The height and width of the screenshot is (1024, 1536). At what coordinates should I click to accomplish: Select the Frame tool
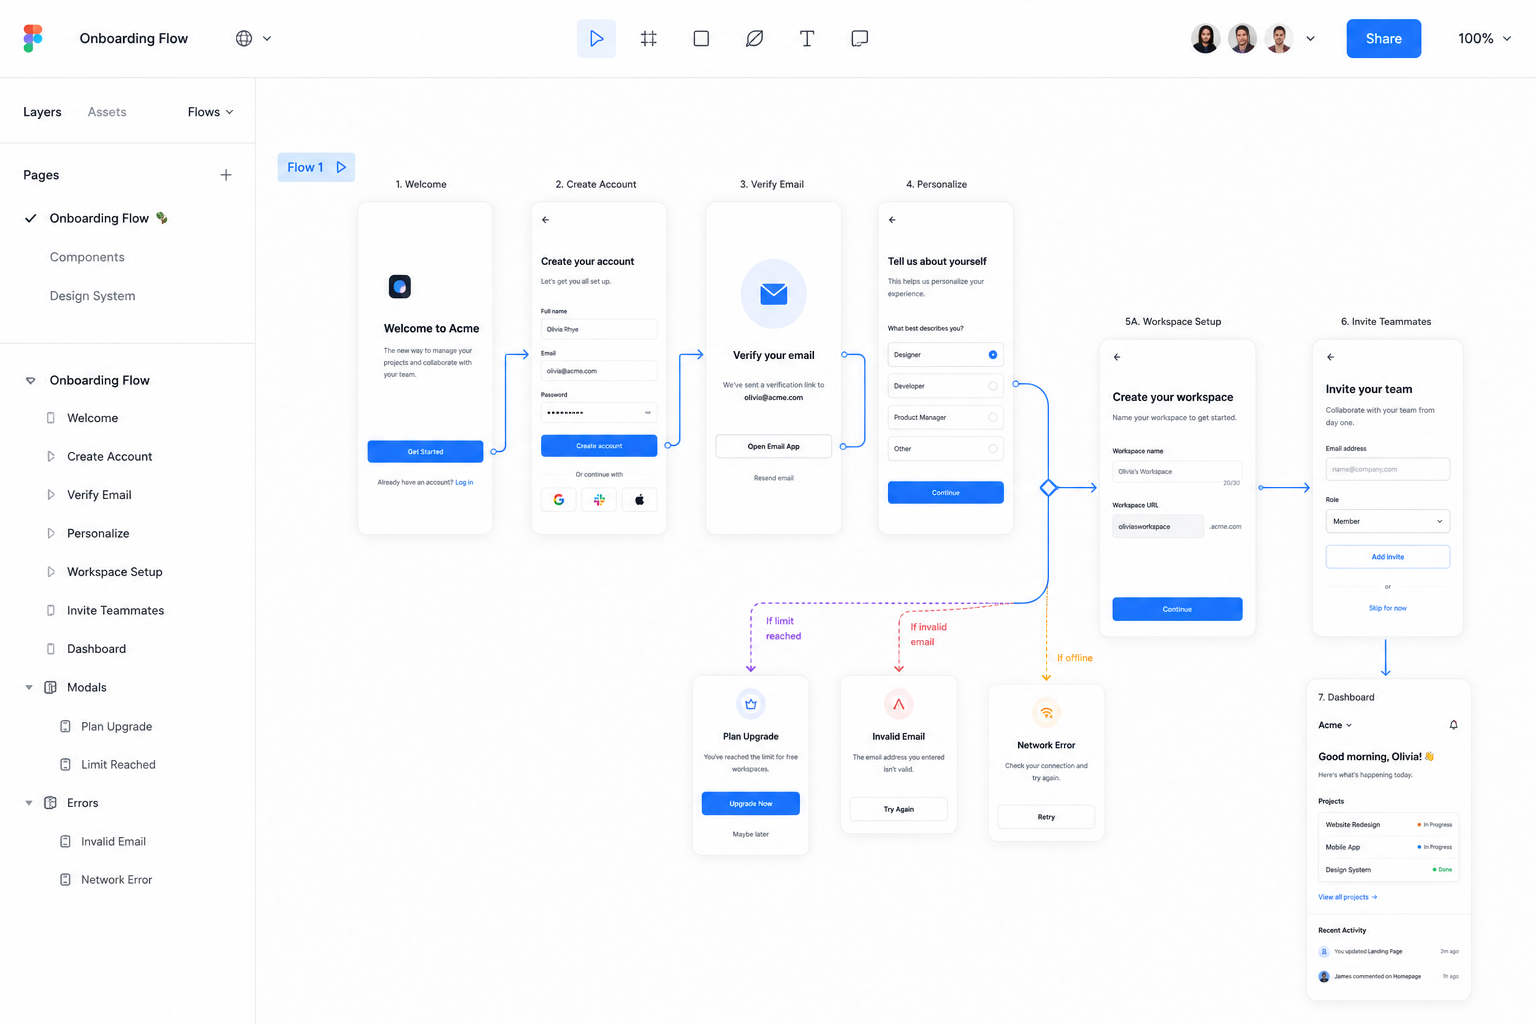(649, 38)
